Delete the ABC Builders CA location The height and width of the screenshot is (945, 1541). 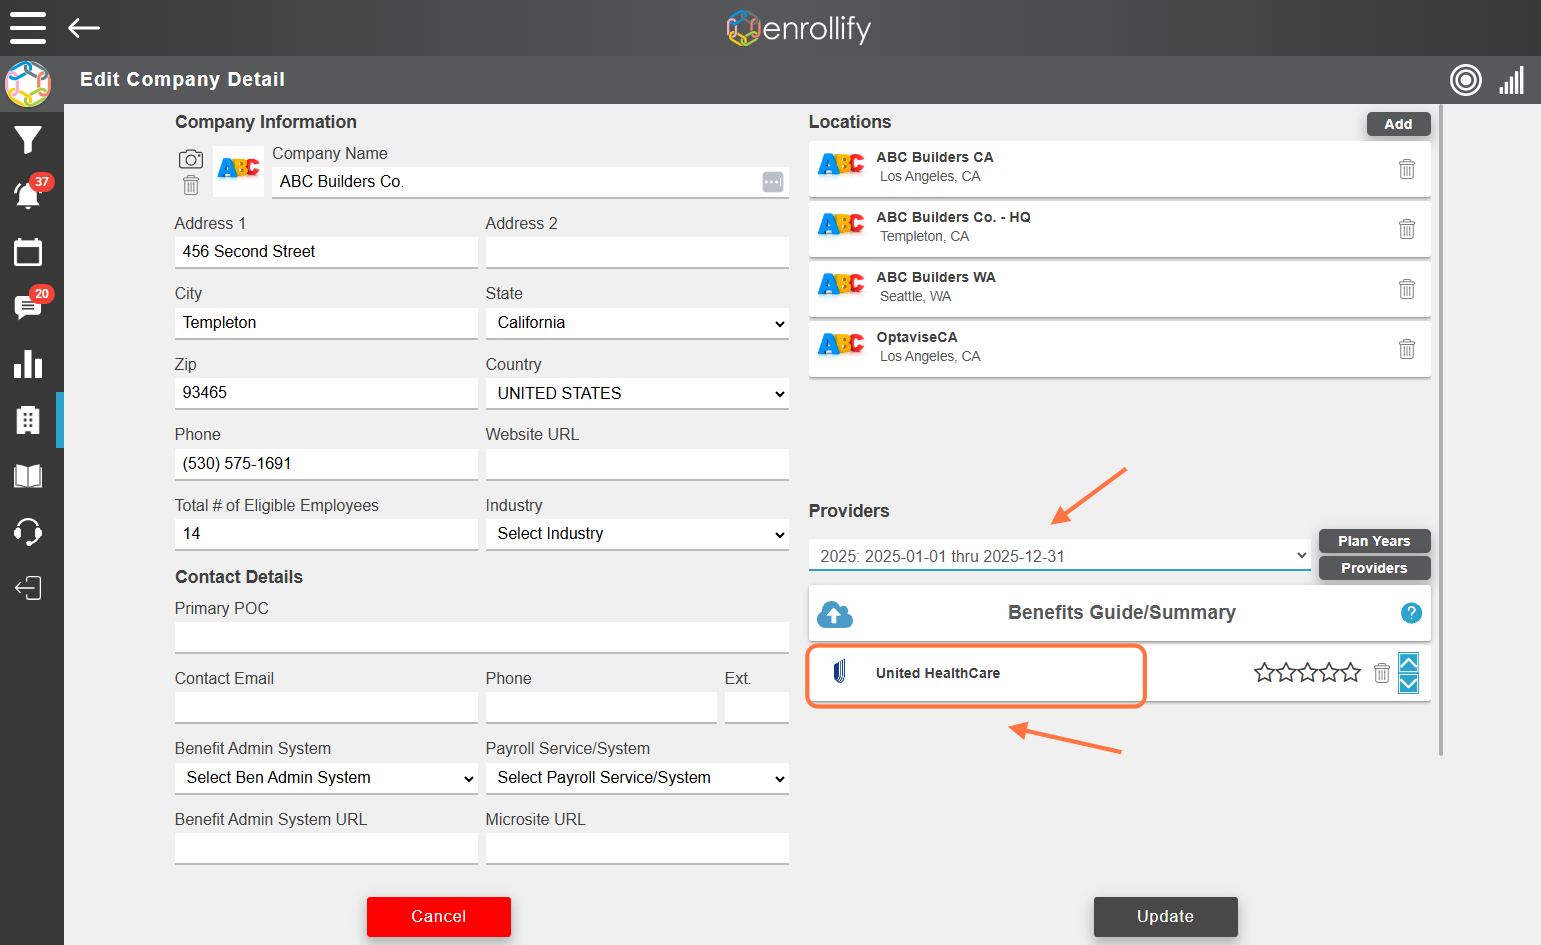(x=1407, y=169)
